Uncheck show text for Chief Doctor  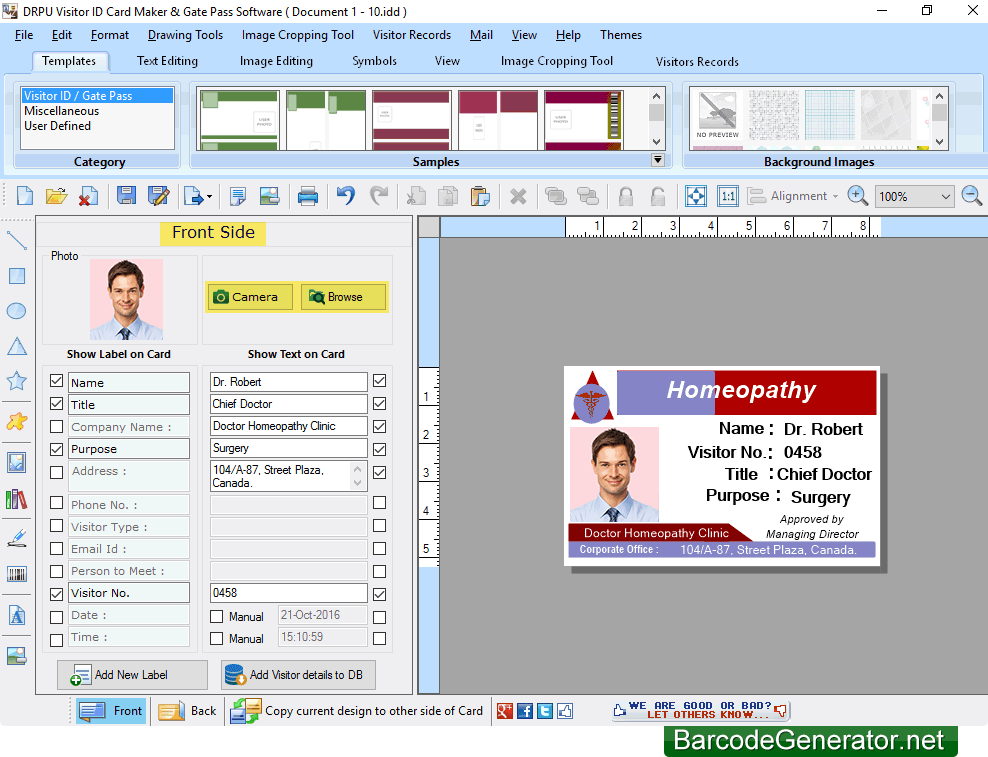tap(379, 403)
